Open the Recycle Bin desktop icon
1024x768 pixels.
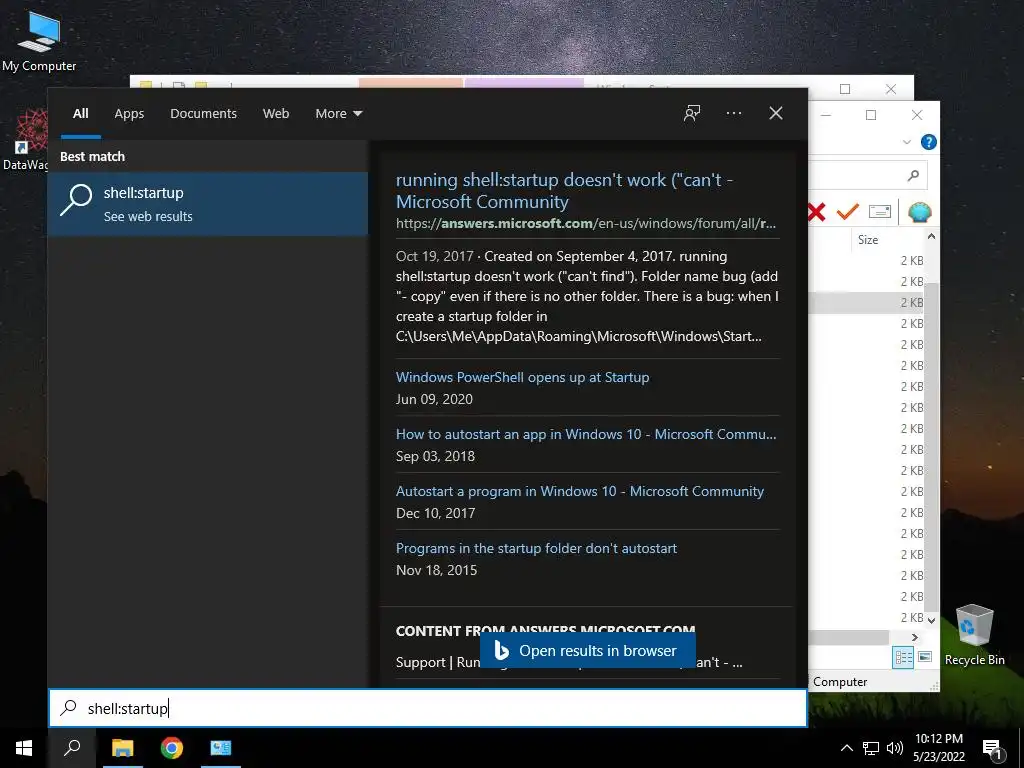pyautogui.click(x=974, y=635)
